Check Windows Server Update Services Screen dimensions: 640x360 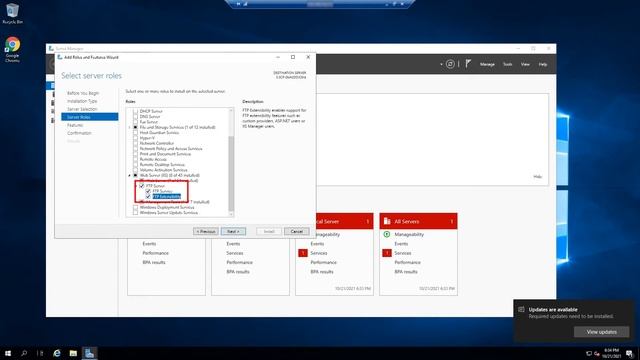(x=136, y=213)
